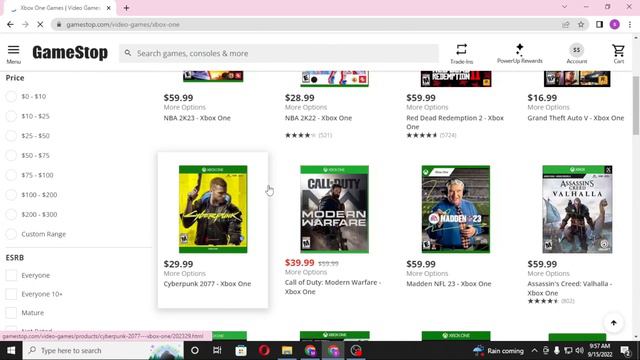640x360 pixels.
Task: Open Cyberpunk 2077 - Xbox One link
Action: coord(207,284)
